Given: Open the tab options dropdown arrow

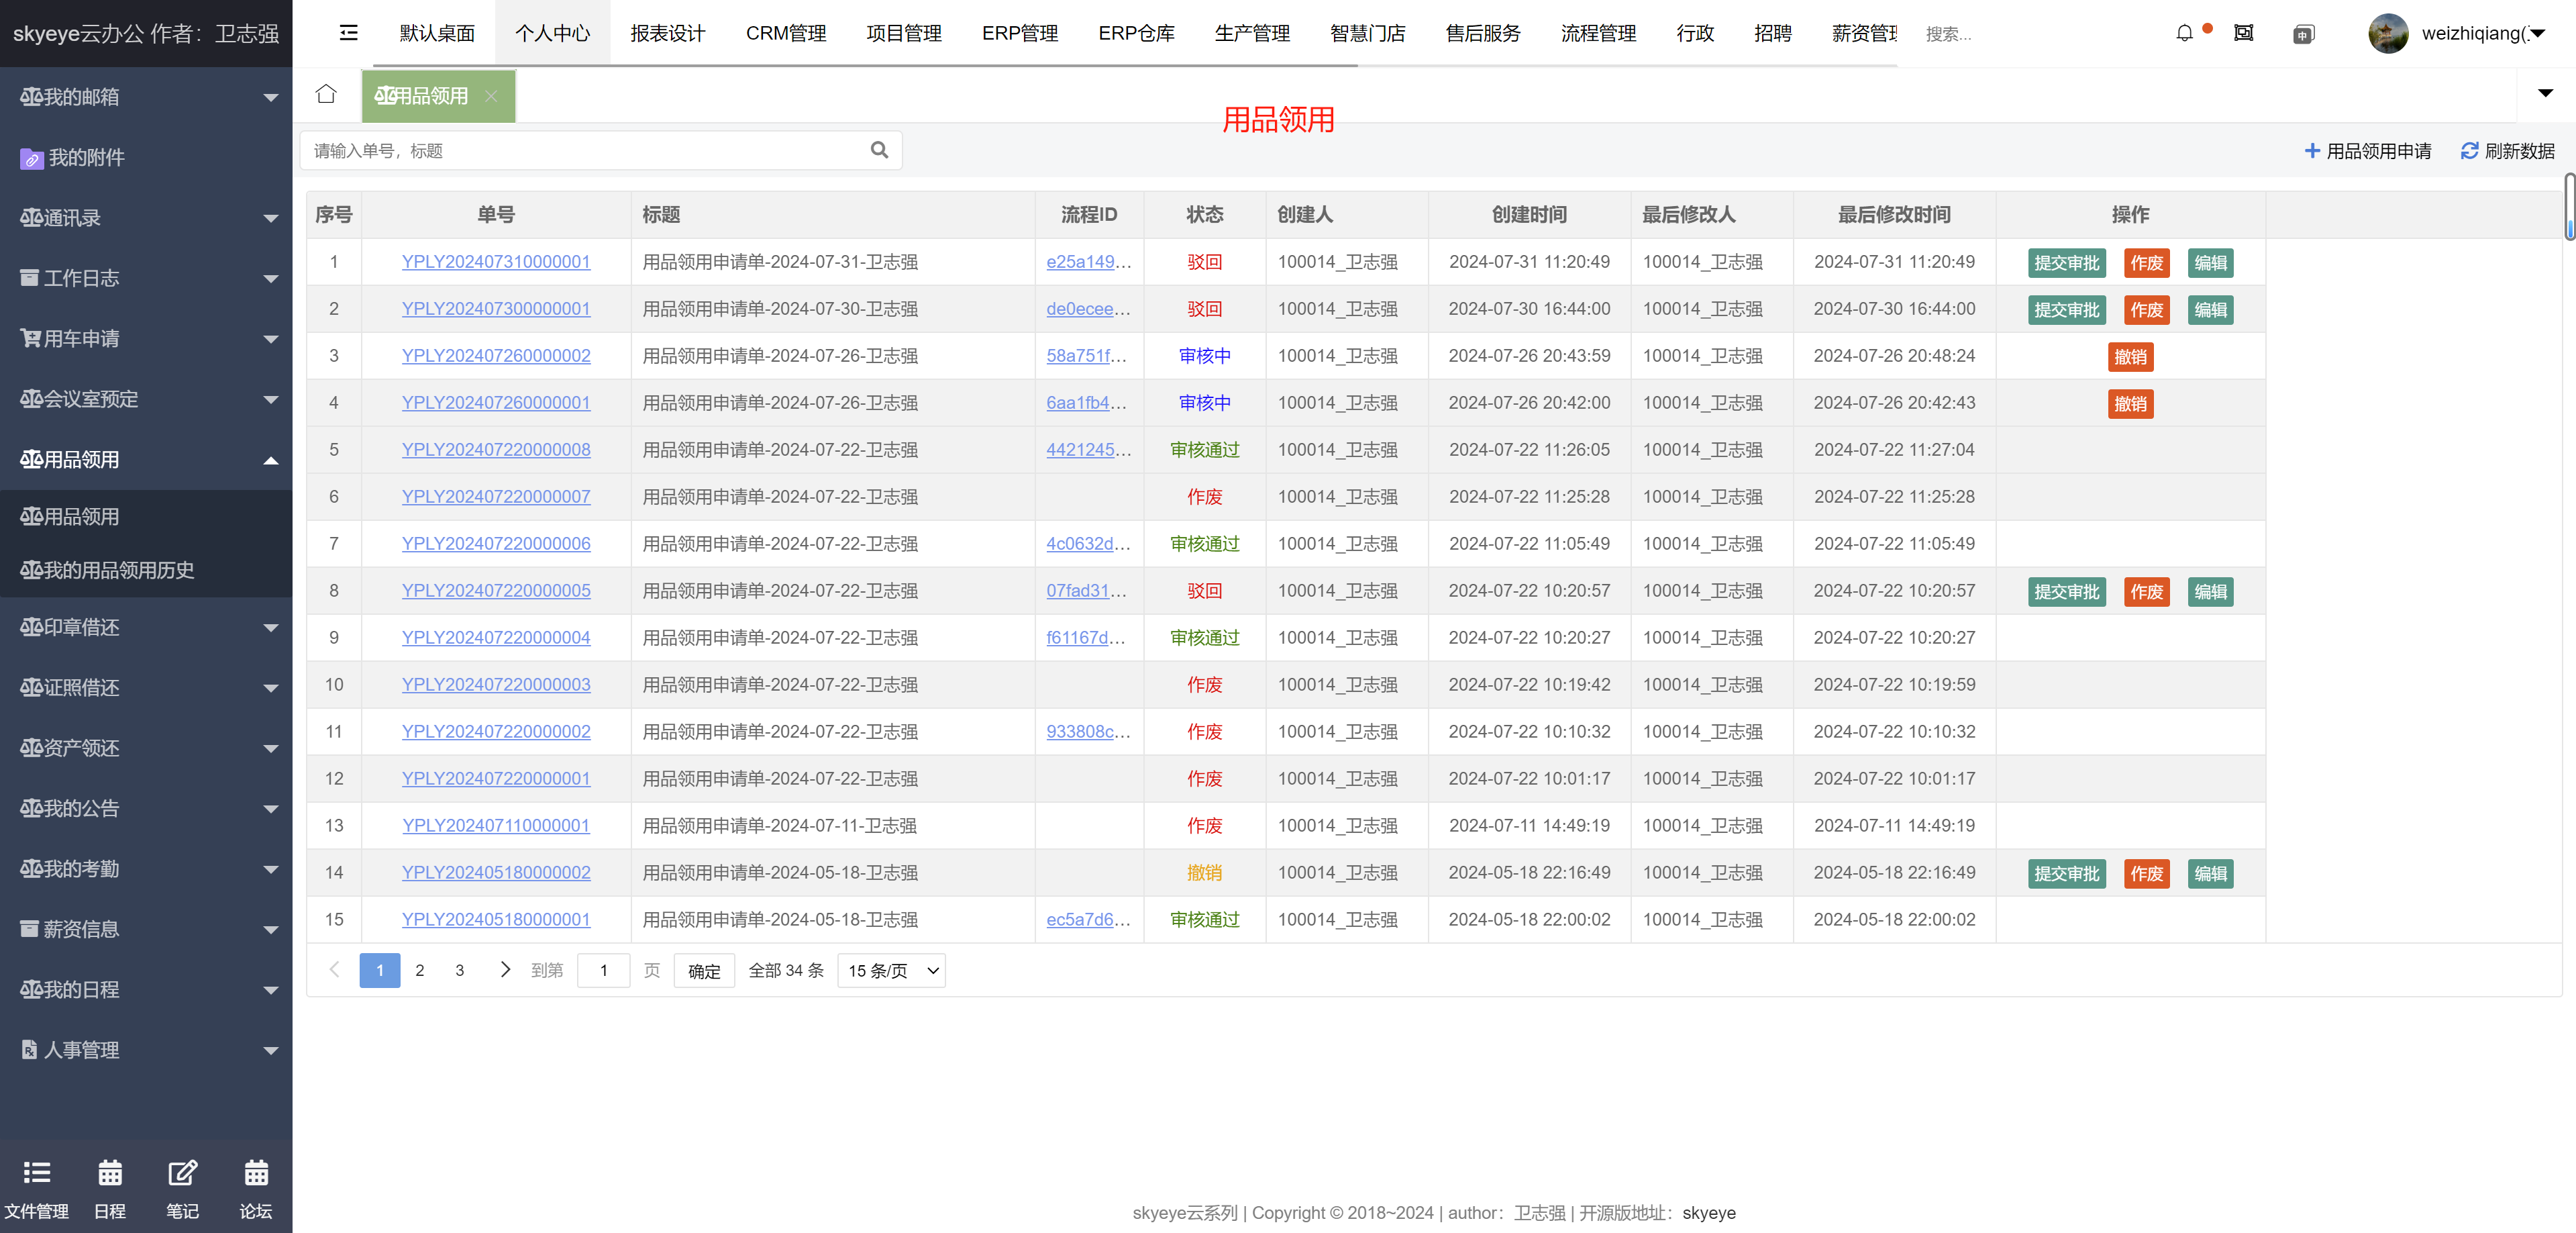Looking at the screenshot, I should [x=2545, y=94].
